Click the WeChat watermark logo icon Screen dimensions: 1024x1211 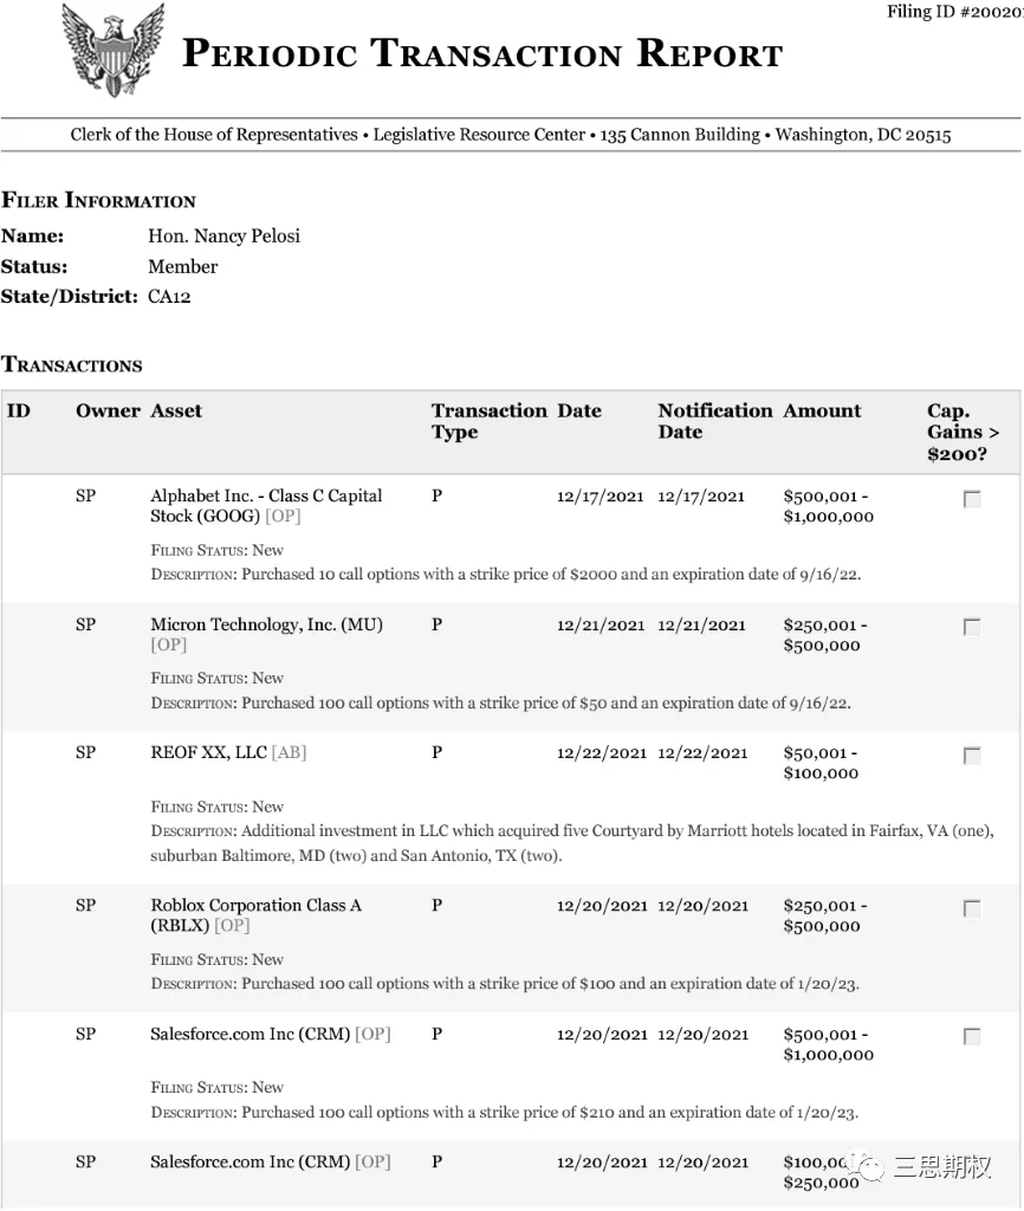[x=866, y=1167]
